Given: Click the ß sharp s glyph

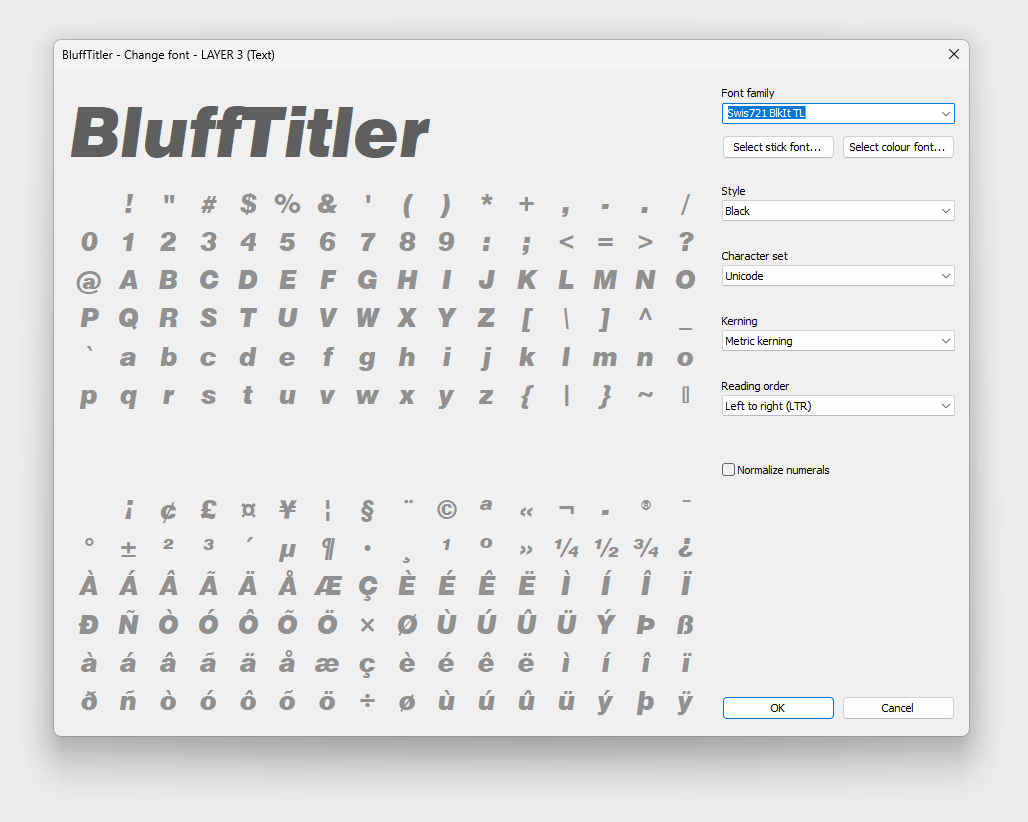Looking at the screenshot, I should coord(685,625).
